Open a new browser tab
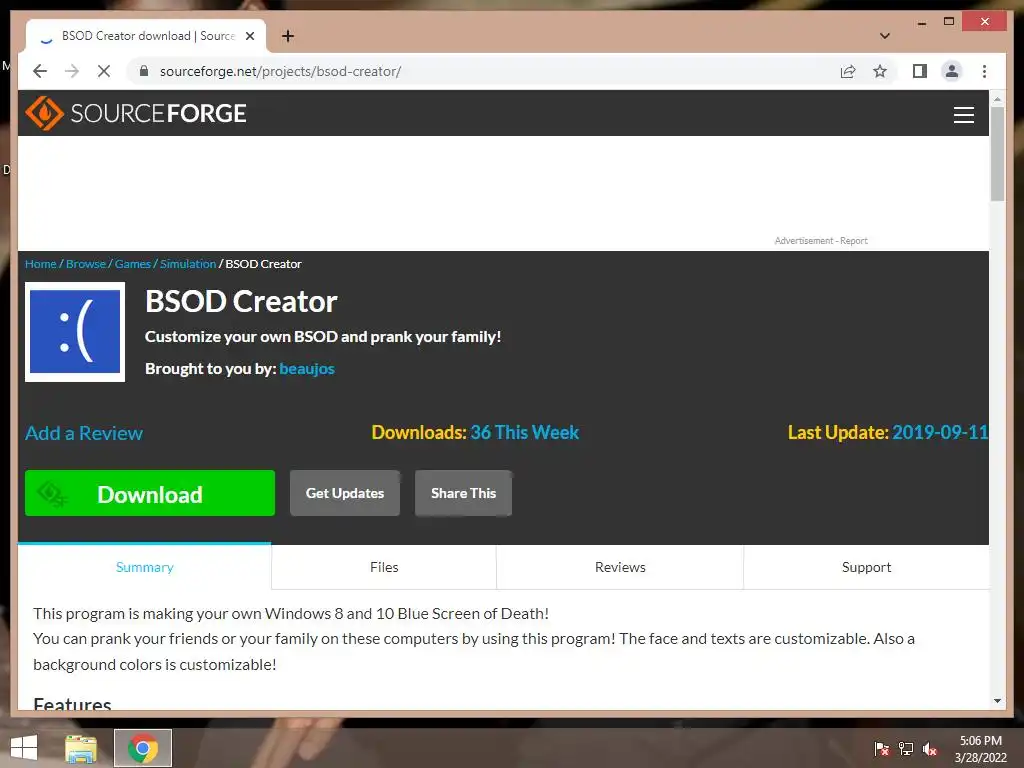The height and width of the screenshot is (768, 1024). (288, 36)
